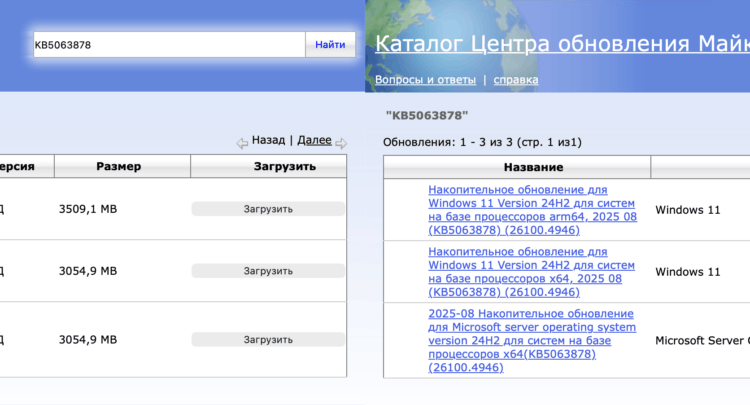750x405 pixels.
Task: Sort by the Размер column header
Action: pos(122,166)
